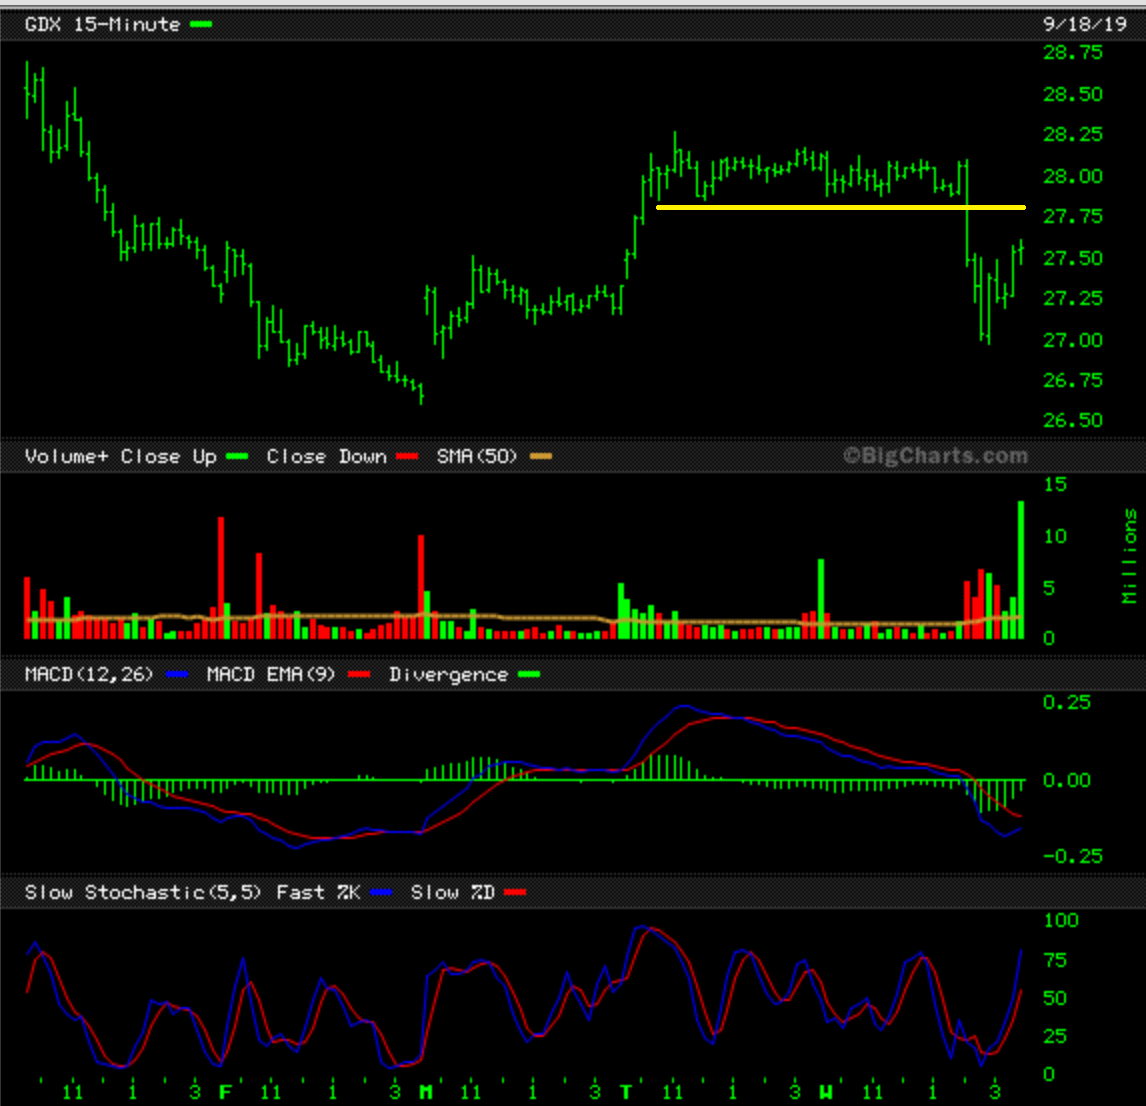The image size is (1146, 1106).
Task: Click the W day marker on time axis
Action: pyautogui.click(x=827, y=1092)
